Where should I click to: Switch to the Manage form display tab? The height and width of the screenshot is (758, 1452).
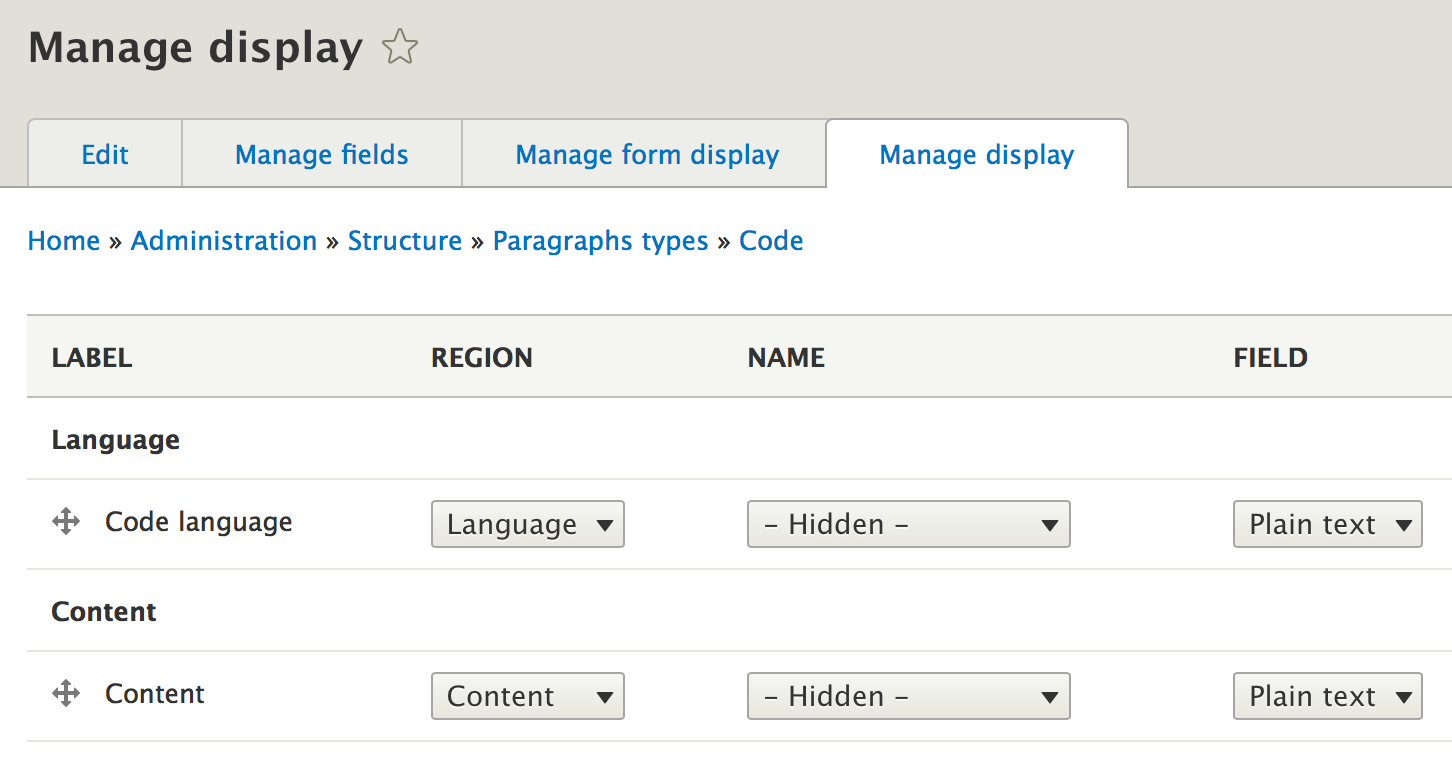(646, 154)
